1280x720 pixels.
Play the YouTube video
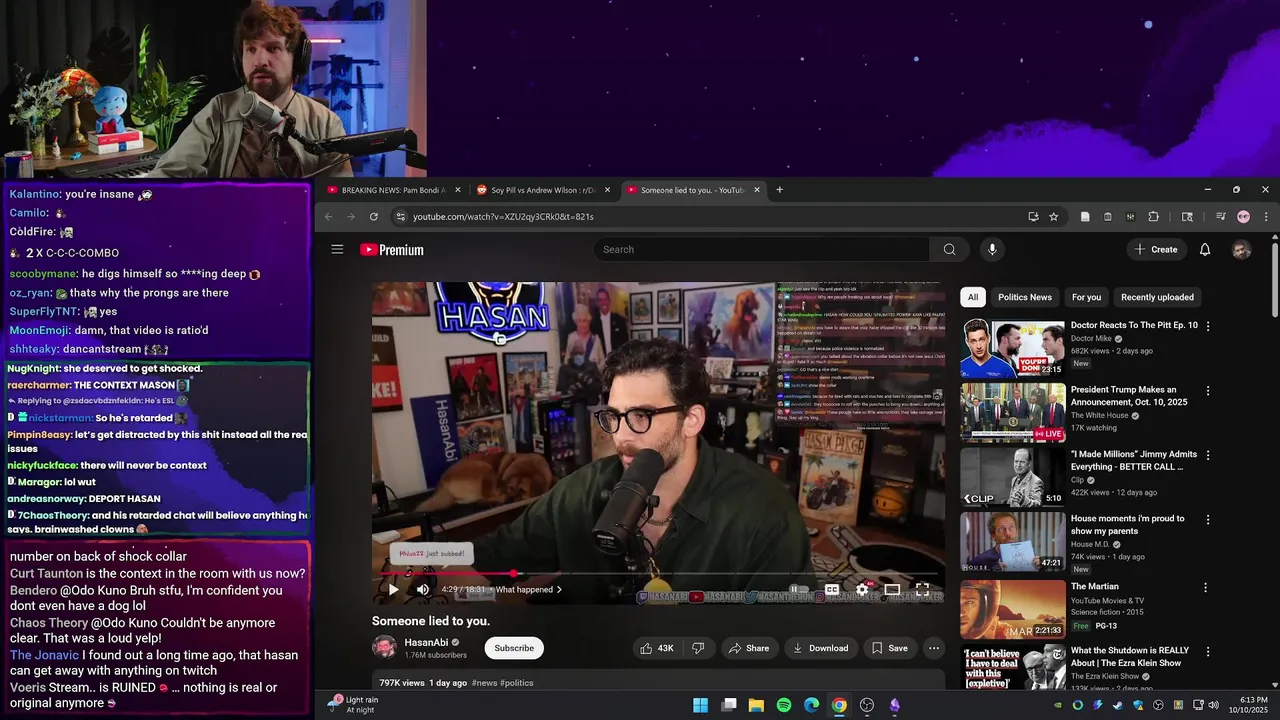(x=393, y=590)
